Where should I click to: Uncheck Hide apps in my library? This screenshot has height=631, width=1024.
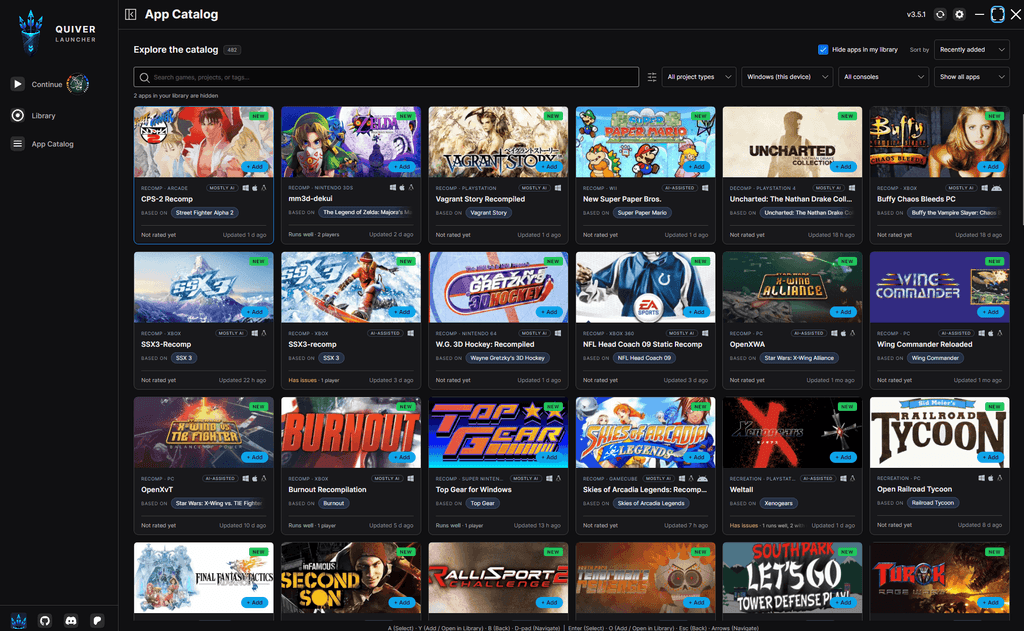coord(823,50)
